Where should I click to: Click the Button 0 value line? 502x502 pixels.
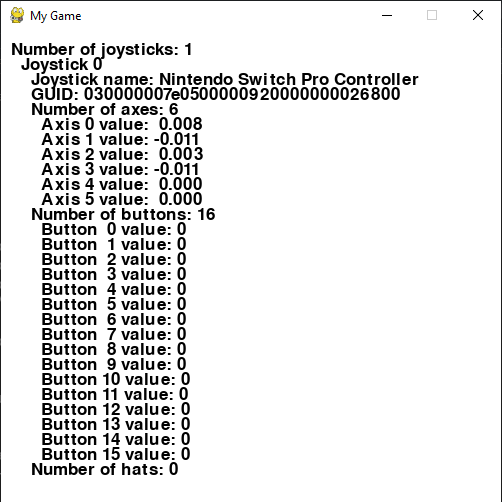[114, 229]
